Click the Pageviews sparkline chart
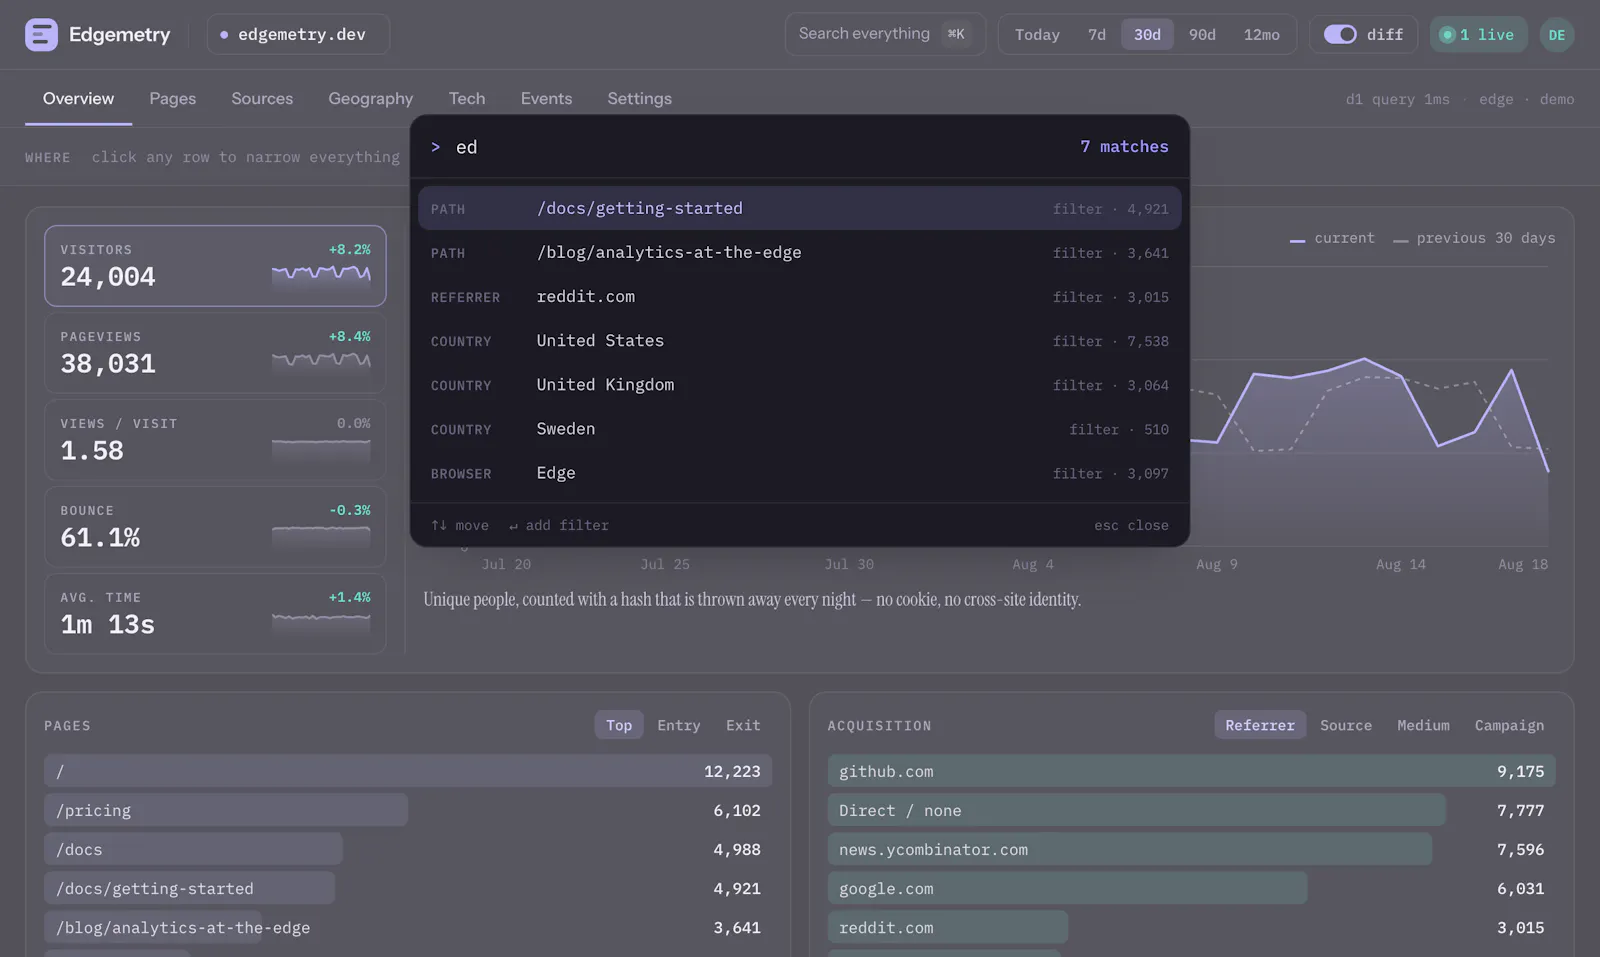 [x=321, y=362]
